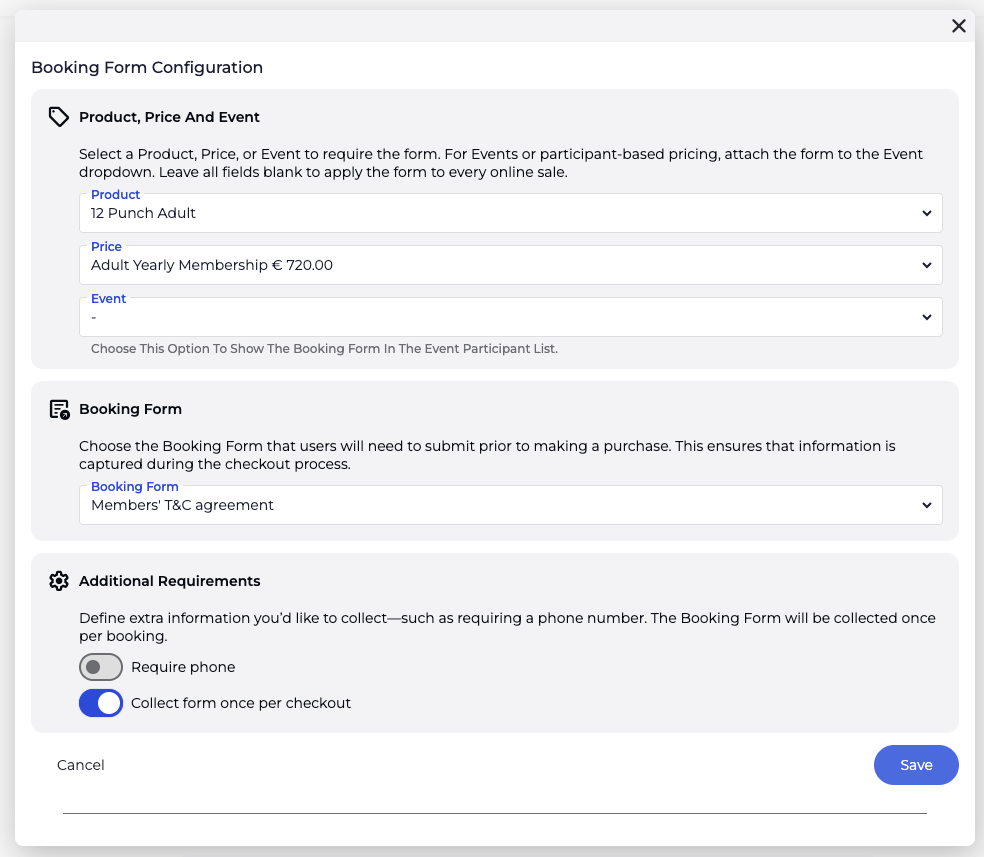Click the Require phone label text

[x=183, y=667]
